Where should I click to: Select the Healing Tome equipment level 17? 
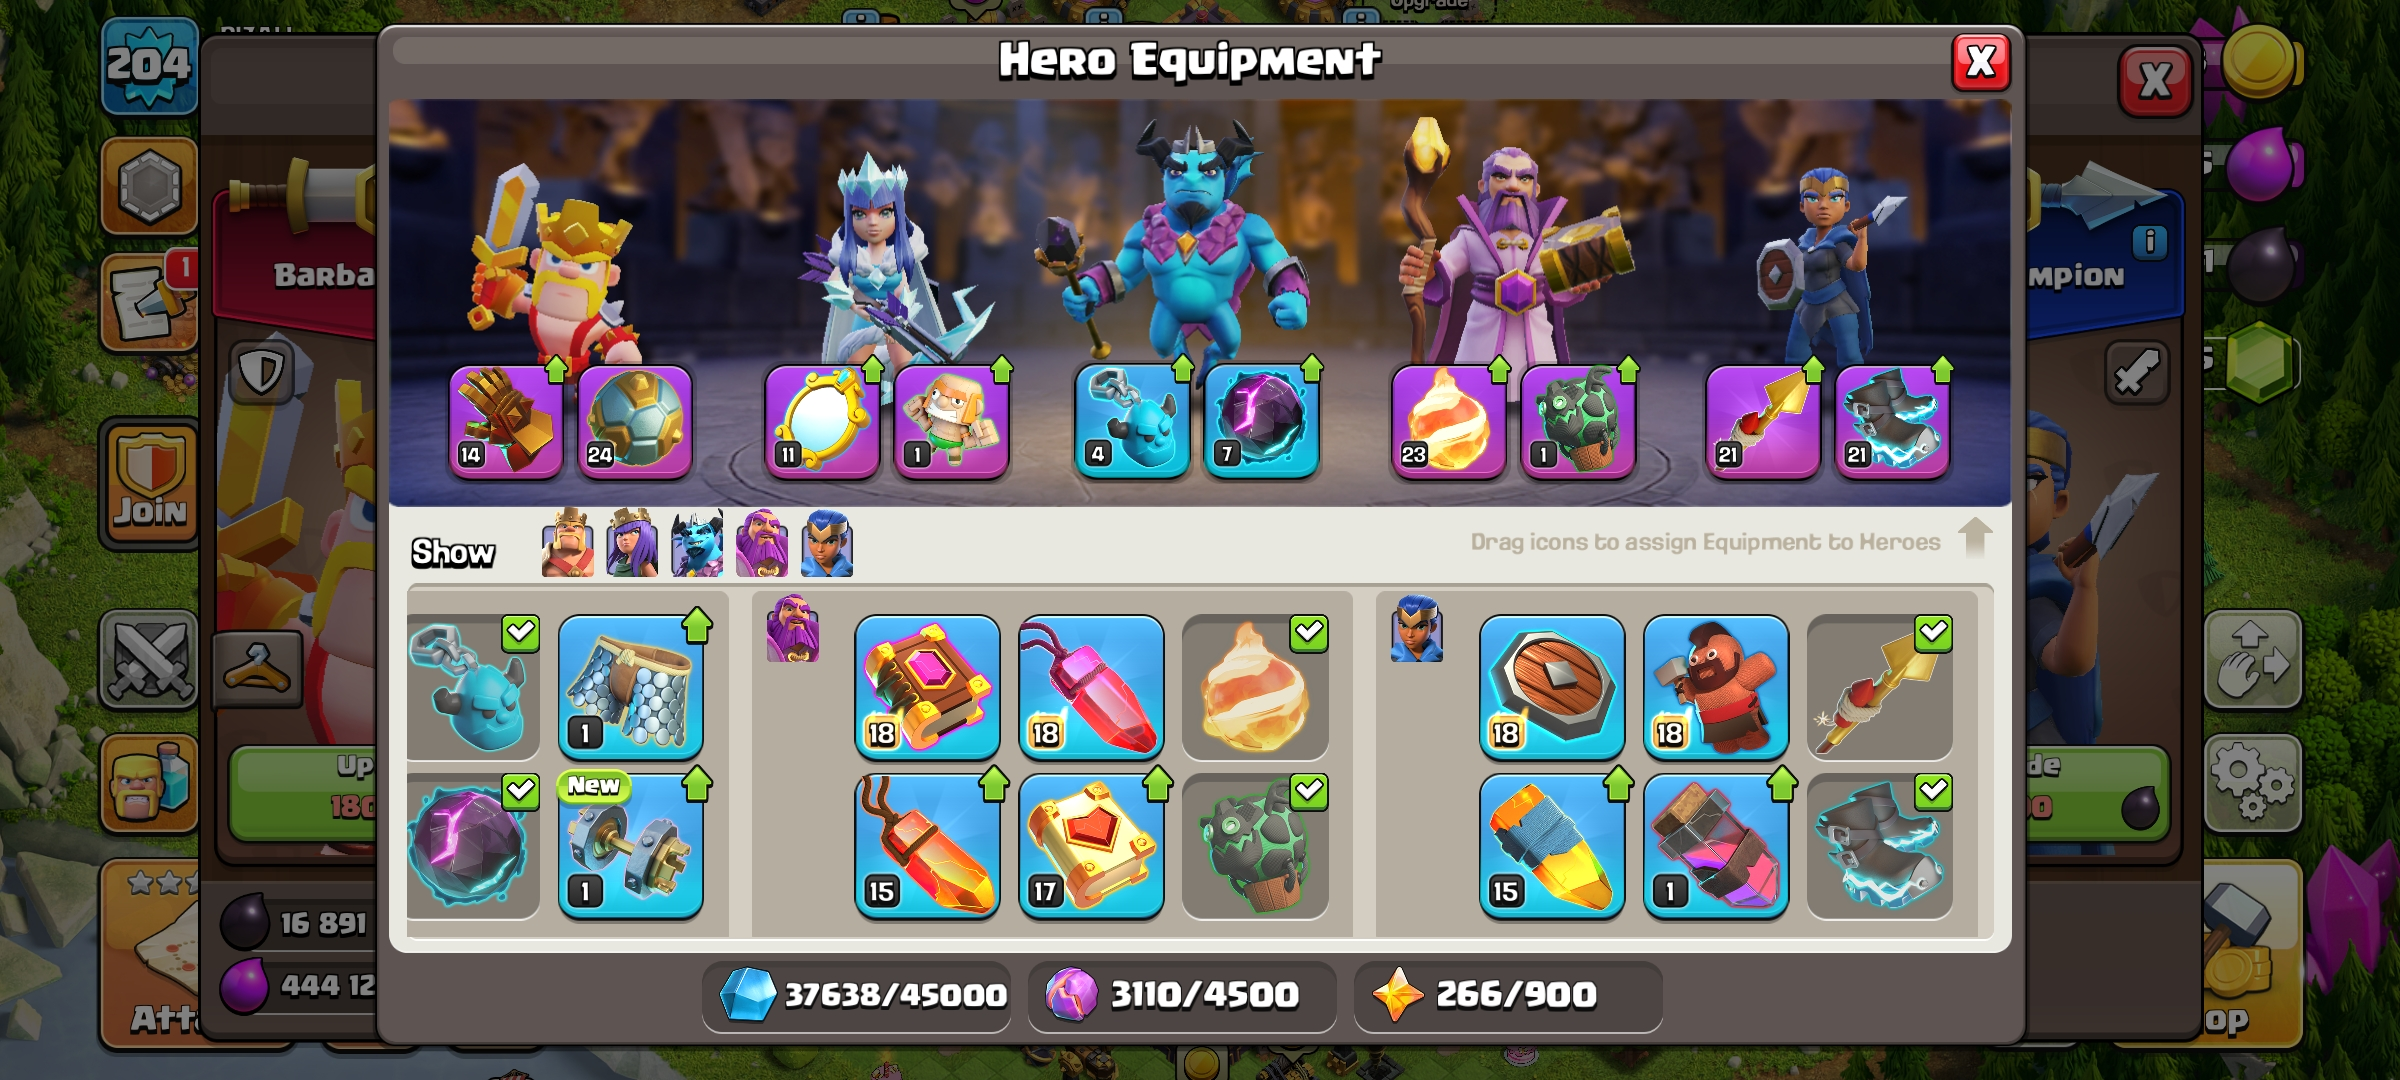pyautogui.click(x=1091, y=846)
